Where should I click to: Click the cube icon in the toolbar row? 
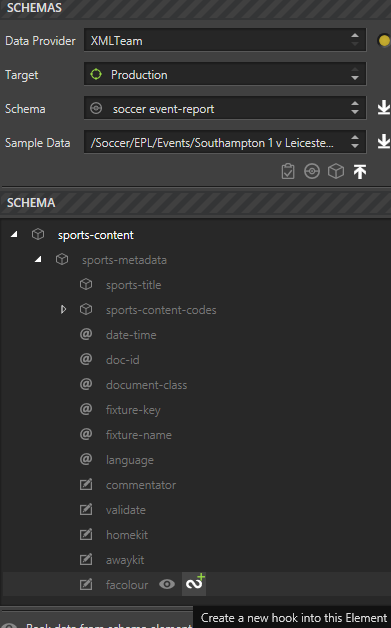coord(336,171)
